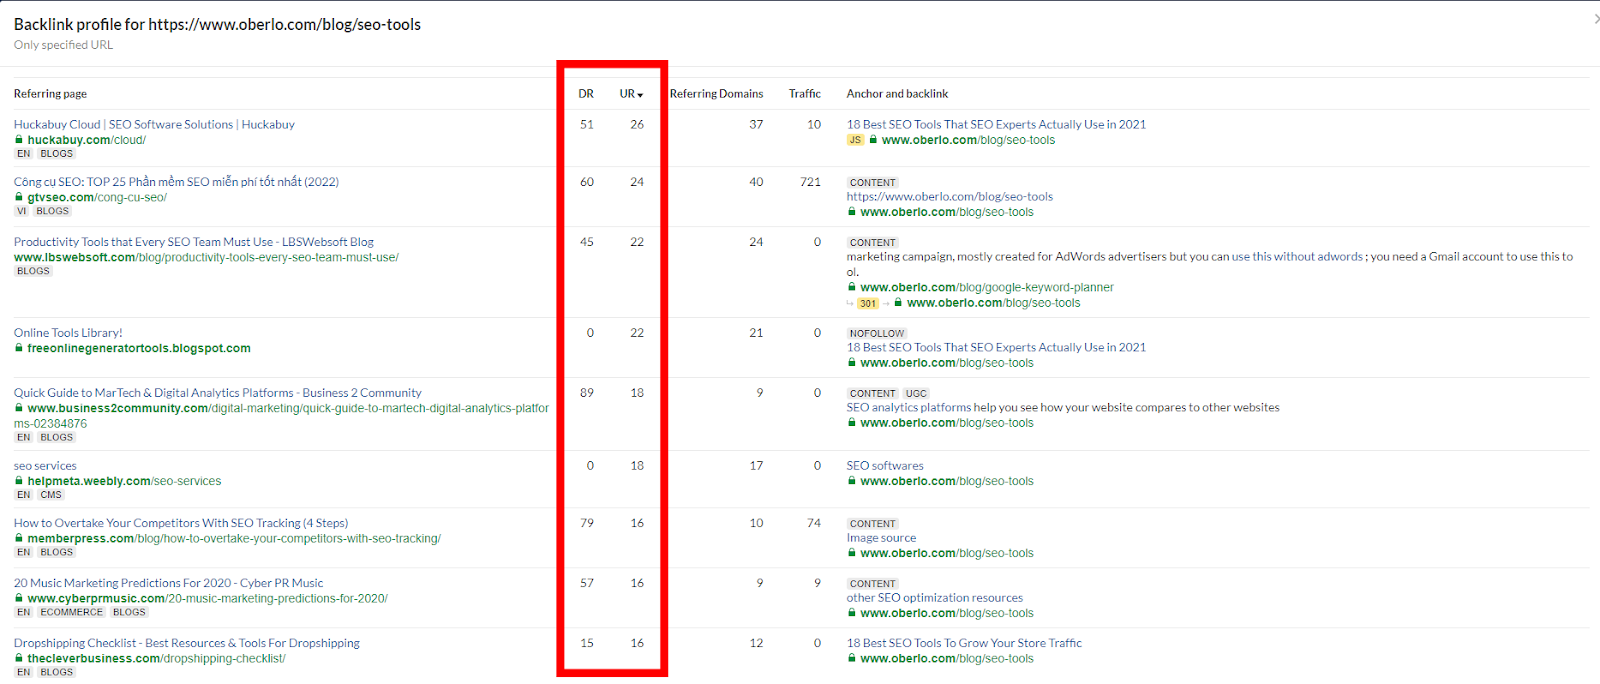Click the lock icon beside www.business2community.com URL

[x=18, y=409]
